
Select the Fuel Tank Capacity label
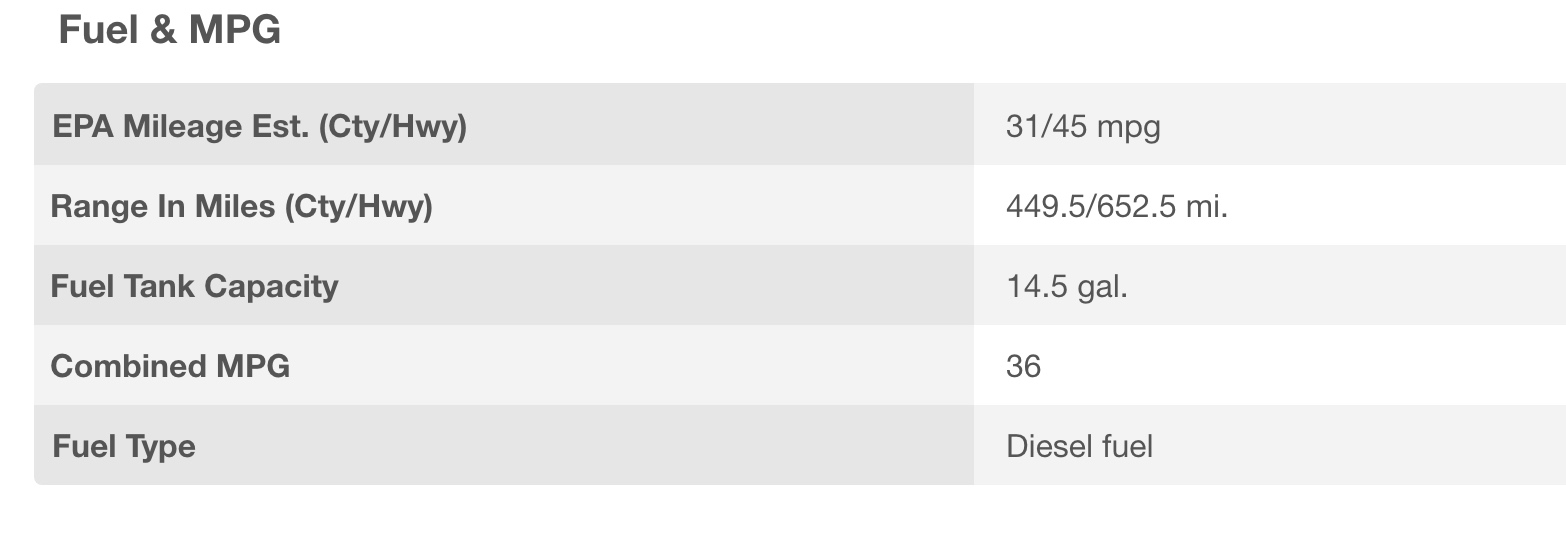pos(194,287)
